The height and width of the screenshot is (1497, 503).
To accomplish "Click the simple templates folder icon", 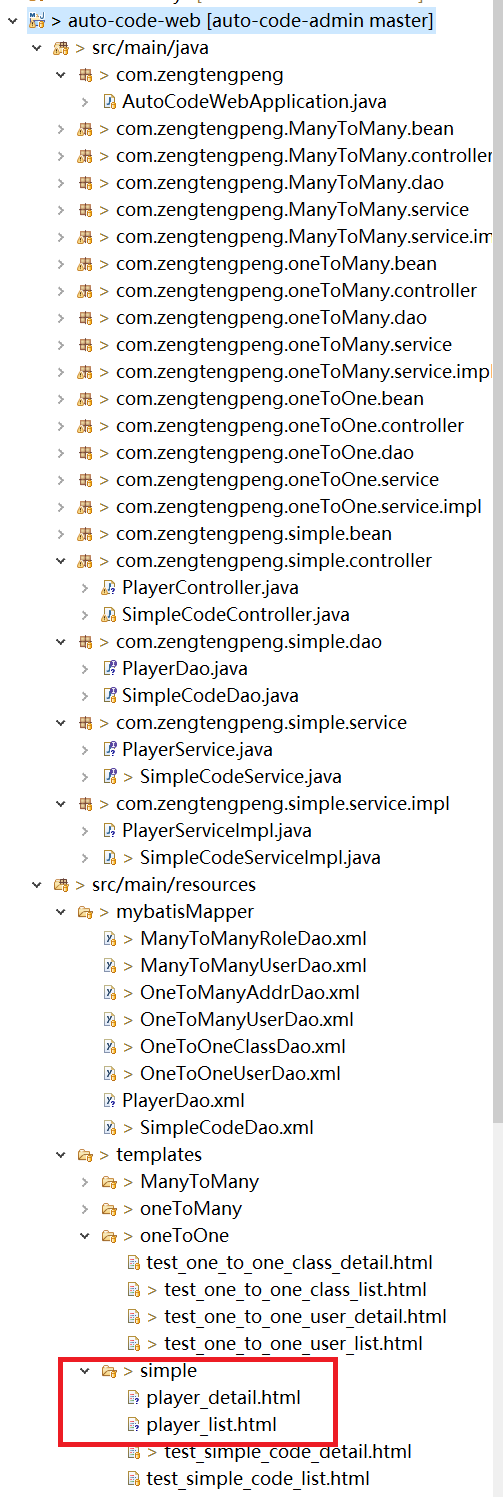I will tap(110, 1371).
